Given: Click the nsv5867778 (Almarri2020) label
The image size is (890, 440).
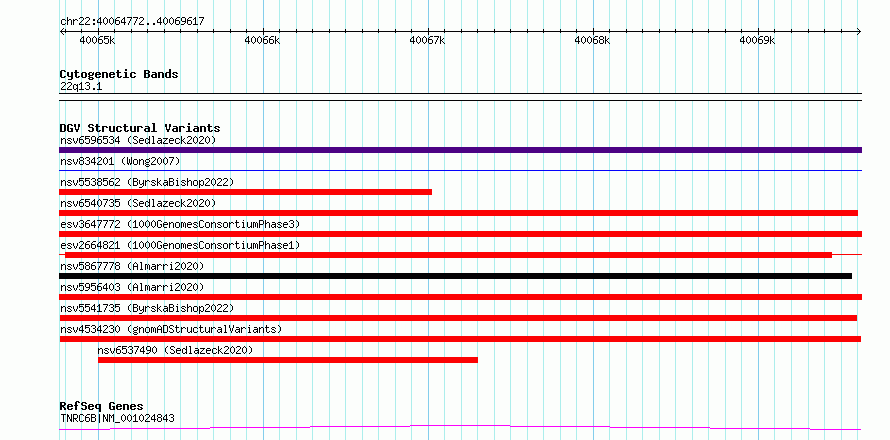Looking at the screenshot, I should [132, 266].
